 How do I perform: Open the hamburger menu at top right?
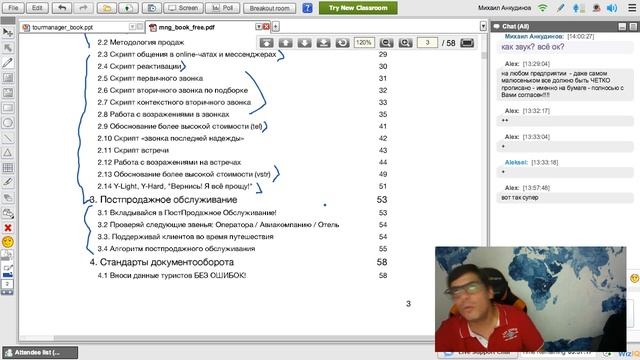[632, 8]
